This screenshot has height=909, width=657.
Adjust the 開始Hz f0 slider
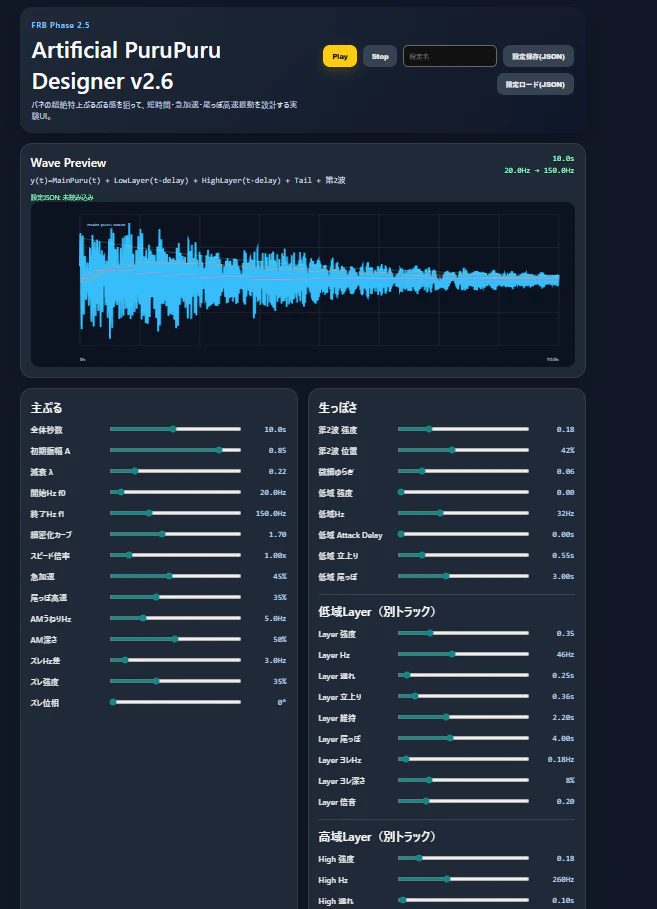click(x=175, y=492)
